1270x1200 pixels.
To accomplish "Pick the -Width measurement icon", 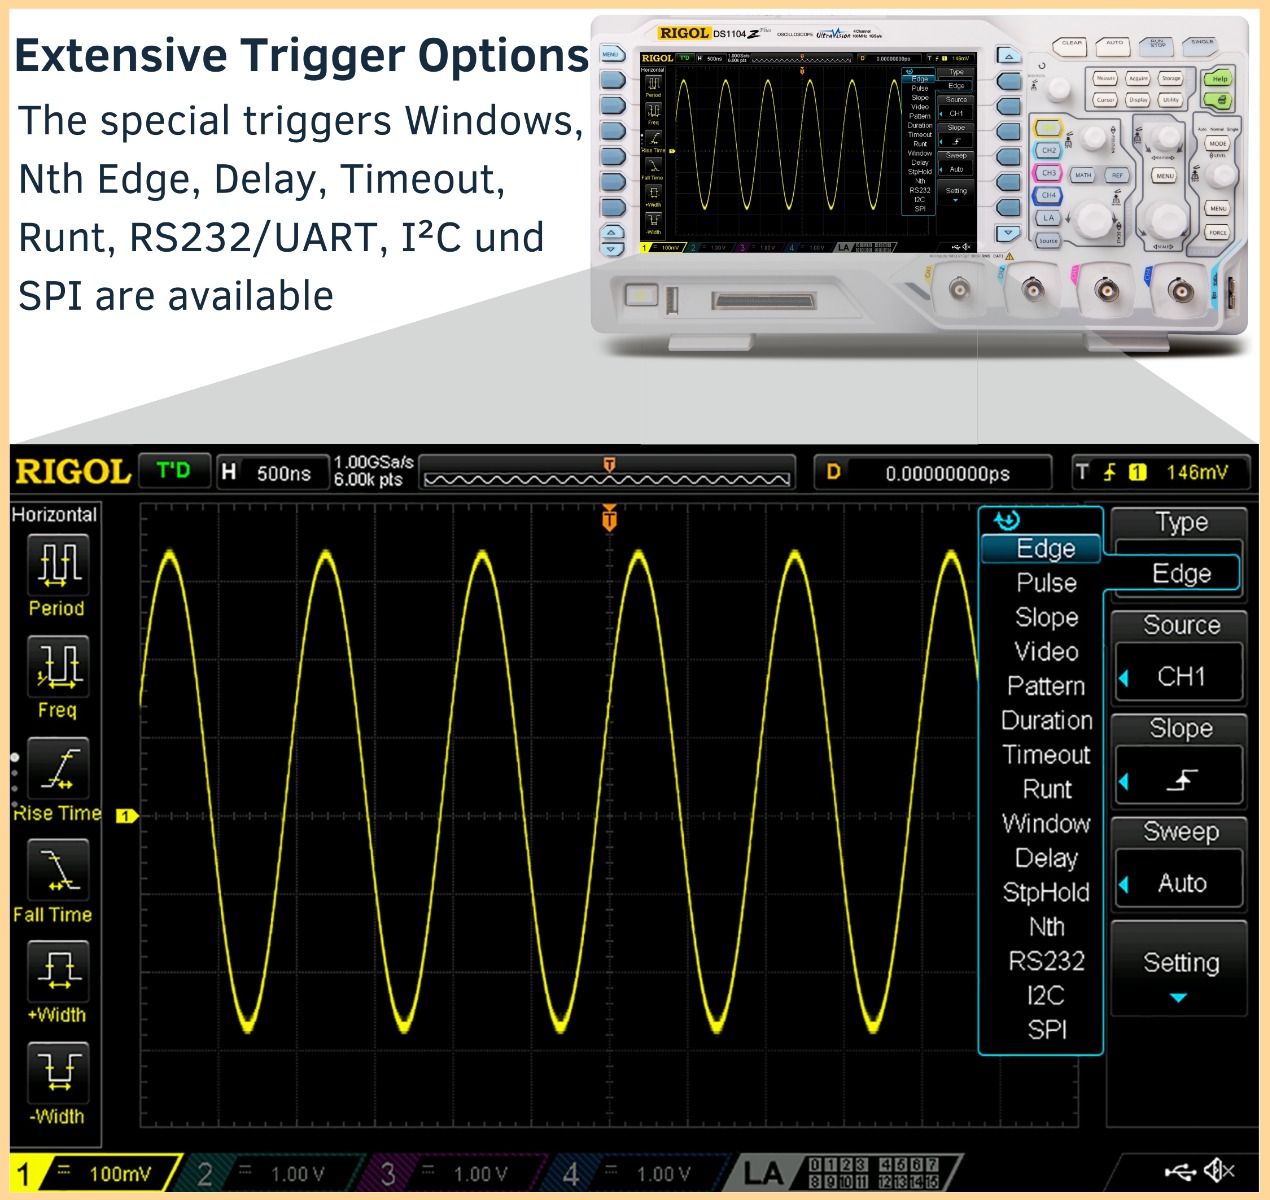I will click(x=58, y=1073).
